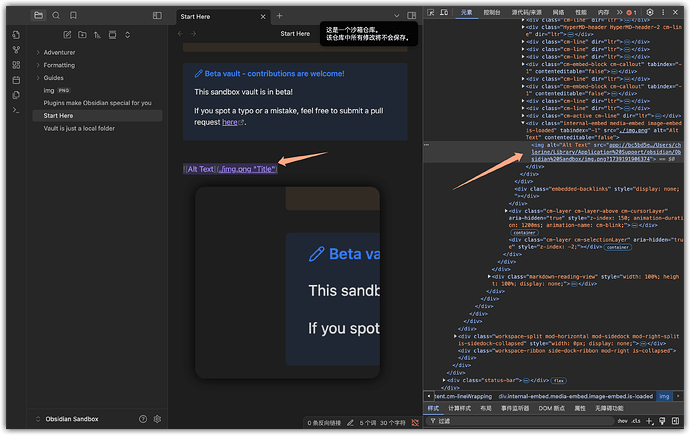Click the expand/collapse all folders icon
Image resolution: width=690 pixels, height=435 pixels.
(128, 35)
